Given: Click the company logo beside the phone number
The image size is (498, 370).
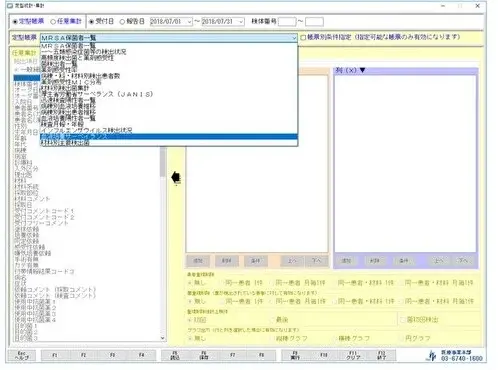Looking at the screenshot, I should (432, 355).
